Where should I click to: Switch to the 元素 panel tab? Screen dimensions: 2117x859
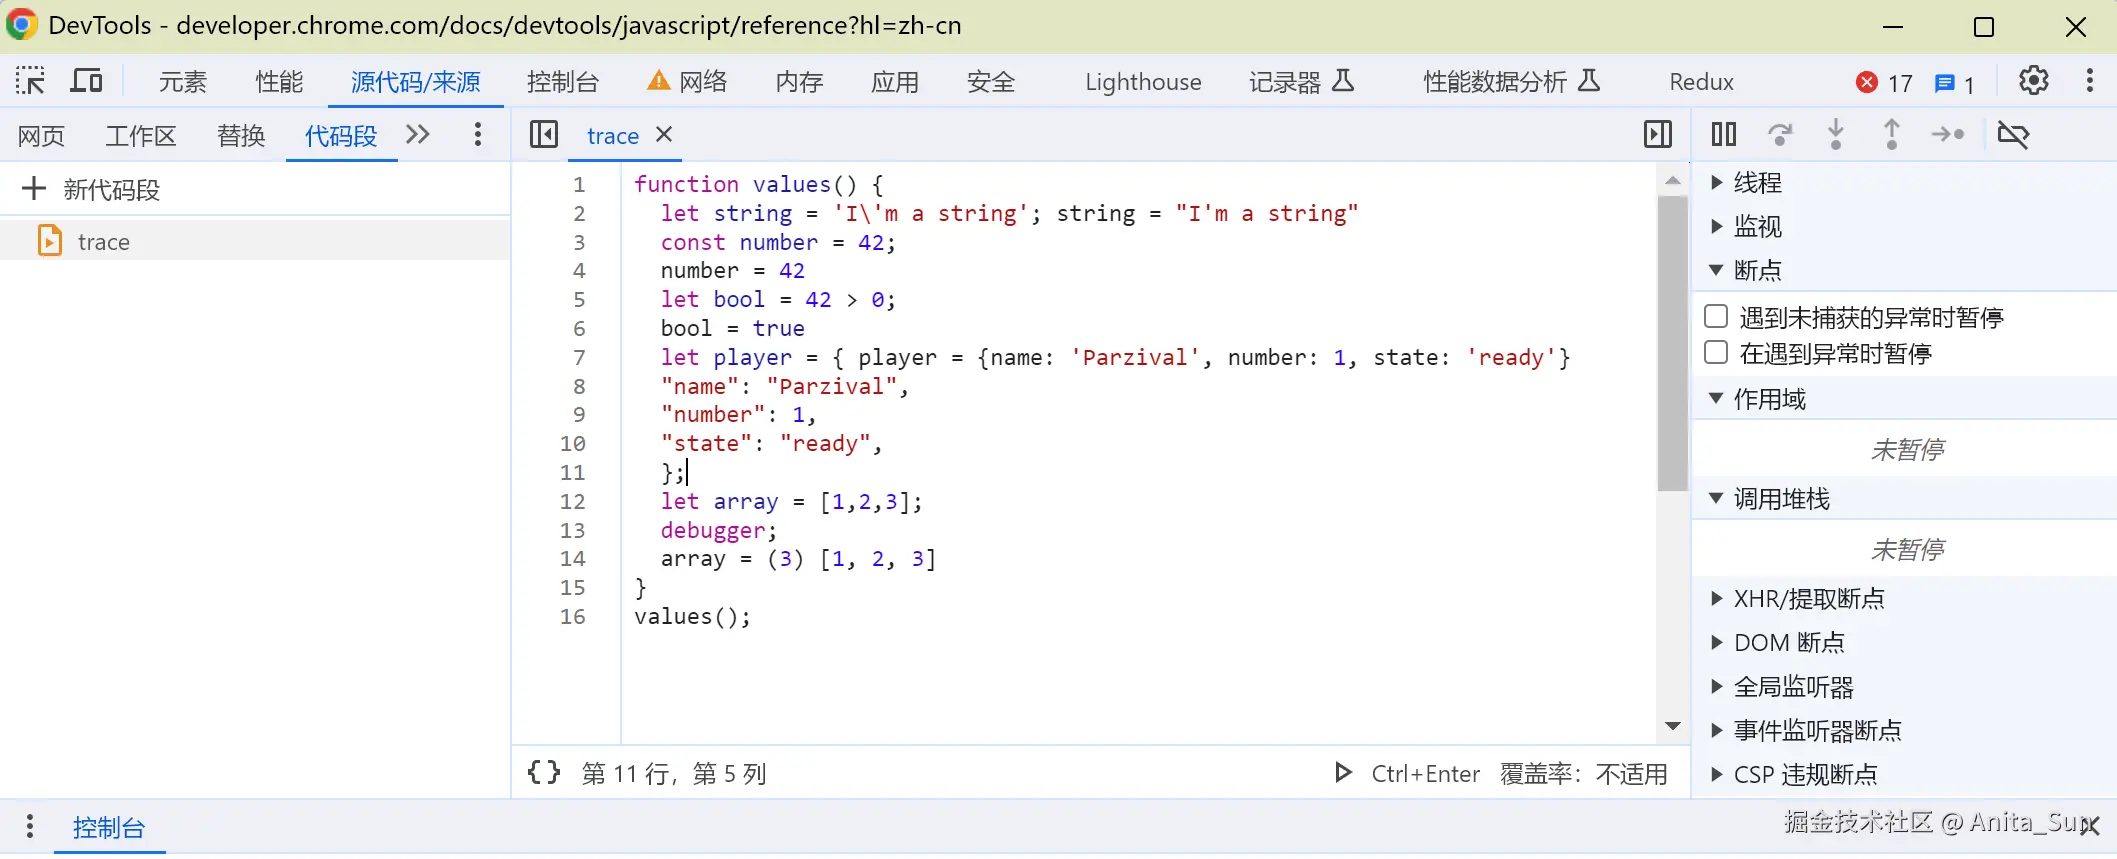tap(183, 82)
